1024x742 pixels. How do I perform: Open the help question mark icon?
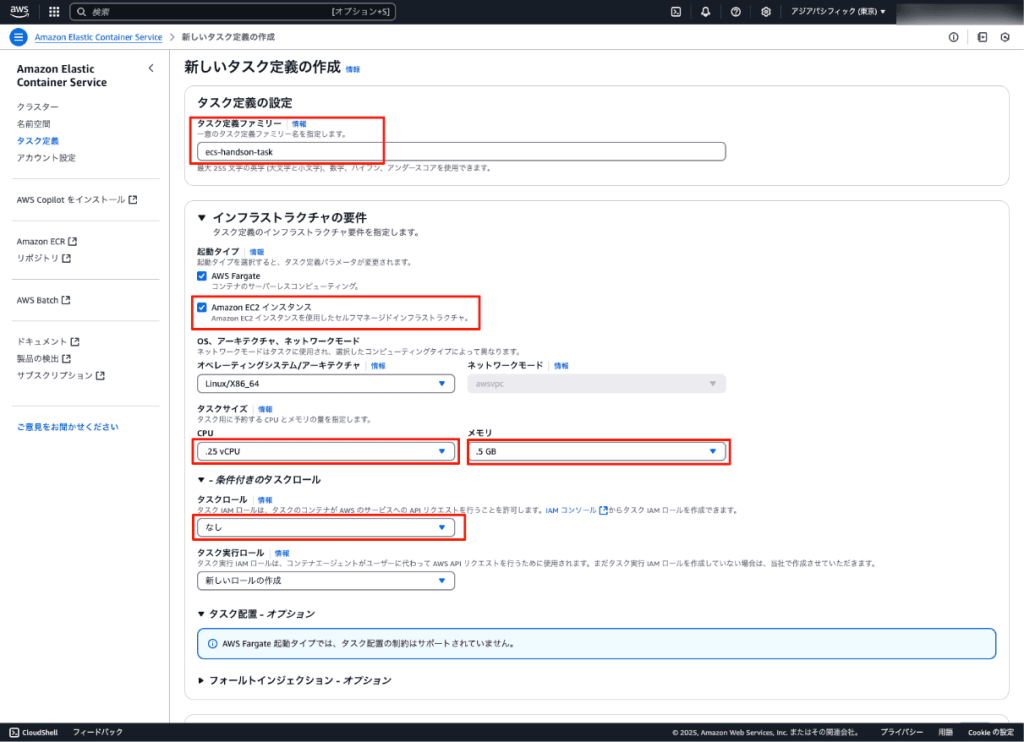(x=736, y=12)
